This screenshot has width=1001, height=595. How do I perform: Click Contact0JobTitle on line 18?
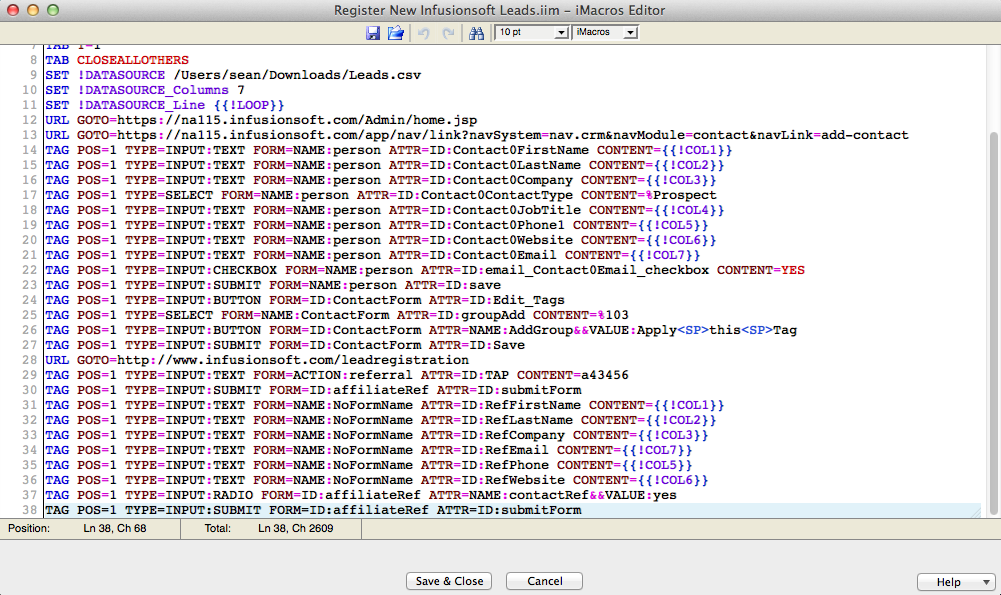pos(516,210)
